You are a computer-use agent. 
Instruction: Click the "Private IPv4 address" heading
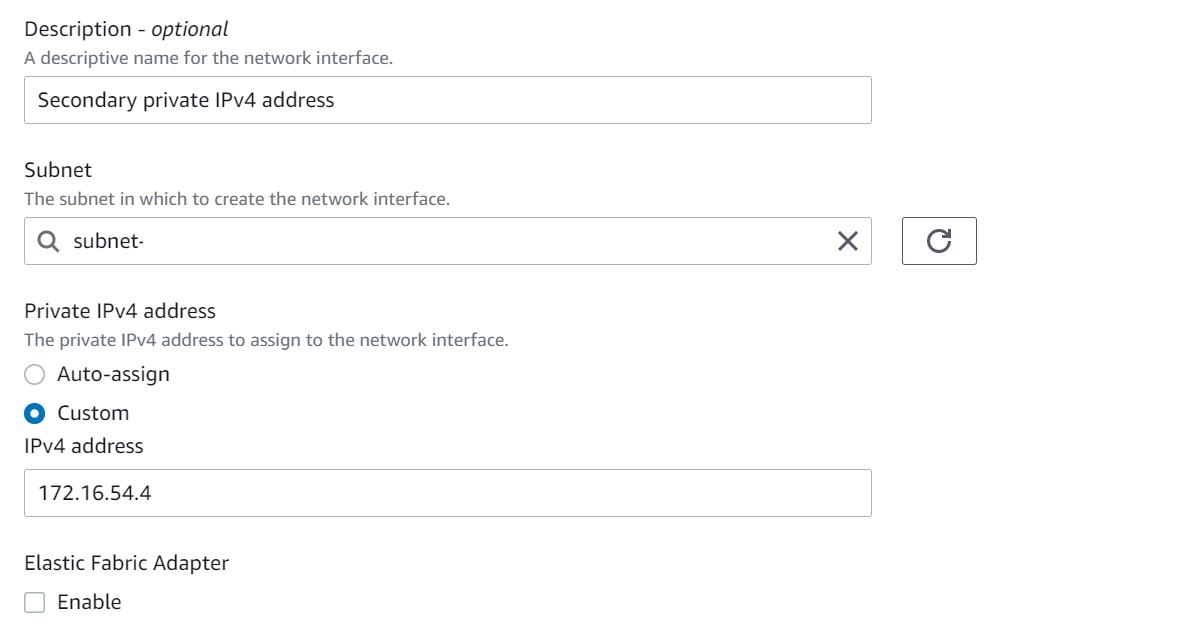(x=120, y=311)
